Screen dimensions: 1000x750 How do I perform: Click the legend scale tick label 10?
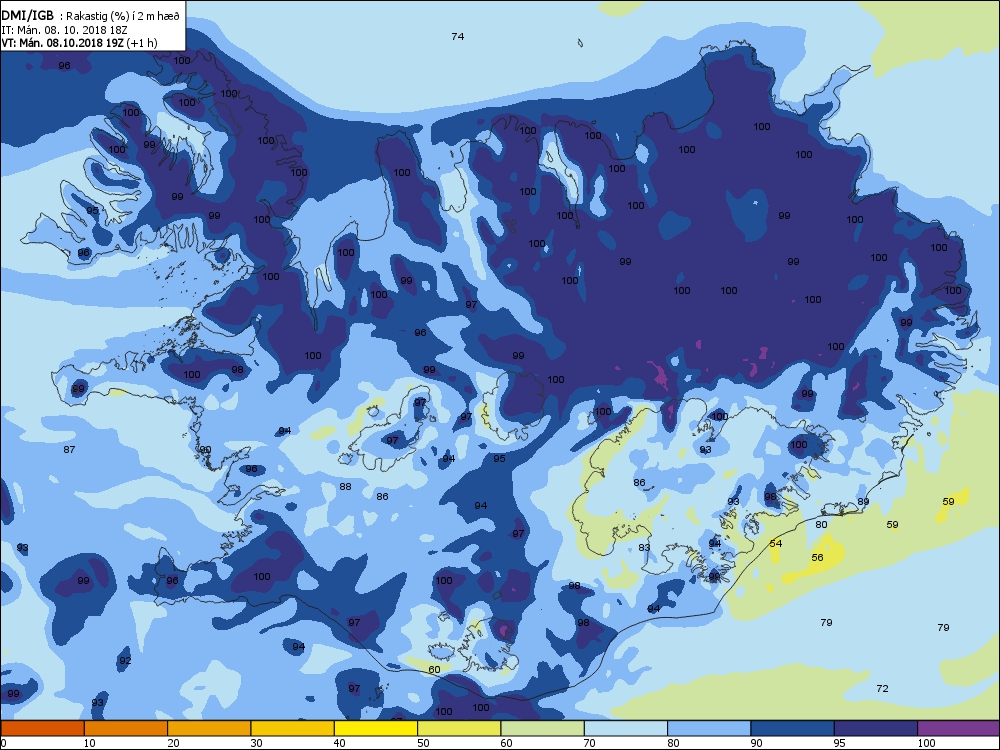pos(89,743)
